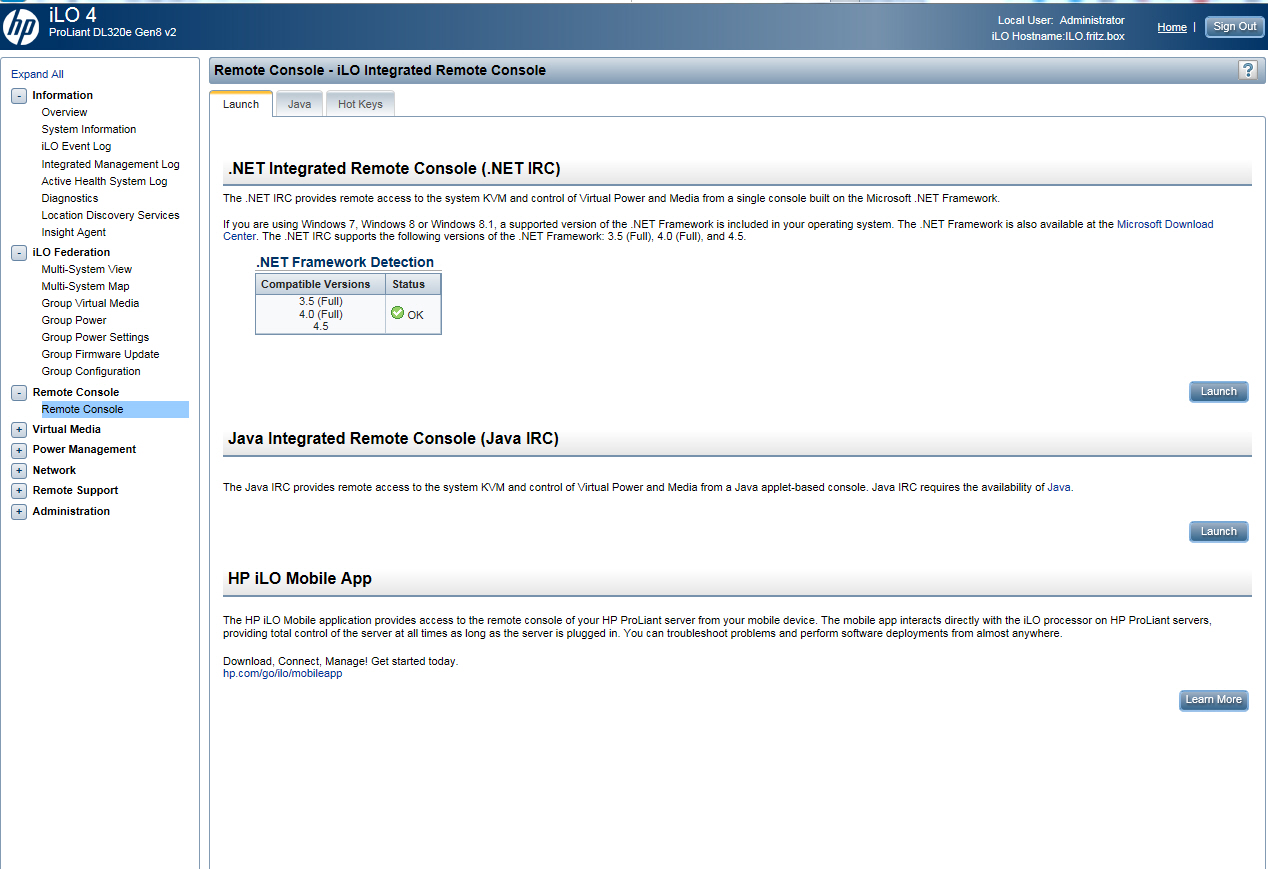
Task: Launch the Java Integrated Remote Console
Action: pos(1219,531)
